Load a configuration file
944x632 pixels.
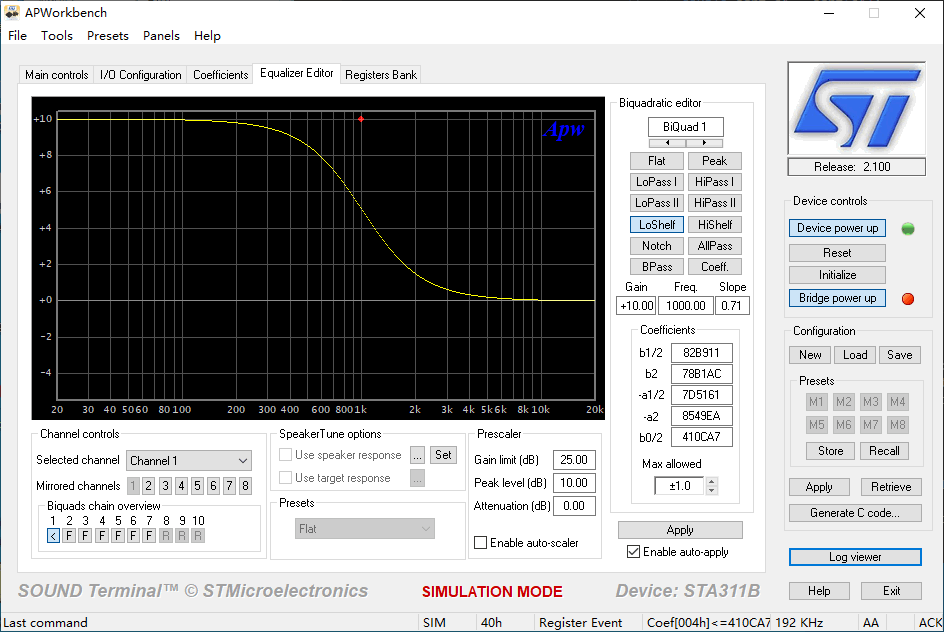(x=855, y=355)
